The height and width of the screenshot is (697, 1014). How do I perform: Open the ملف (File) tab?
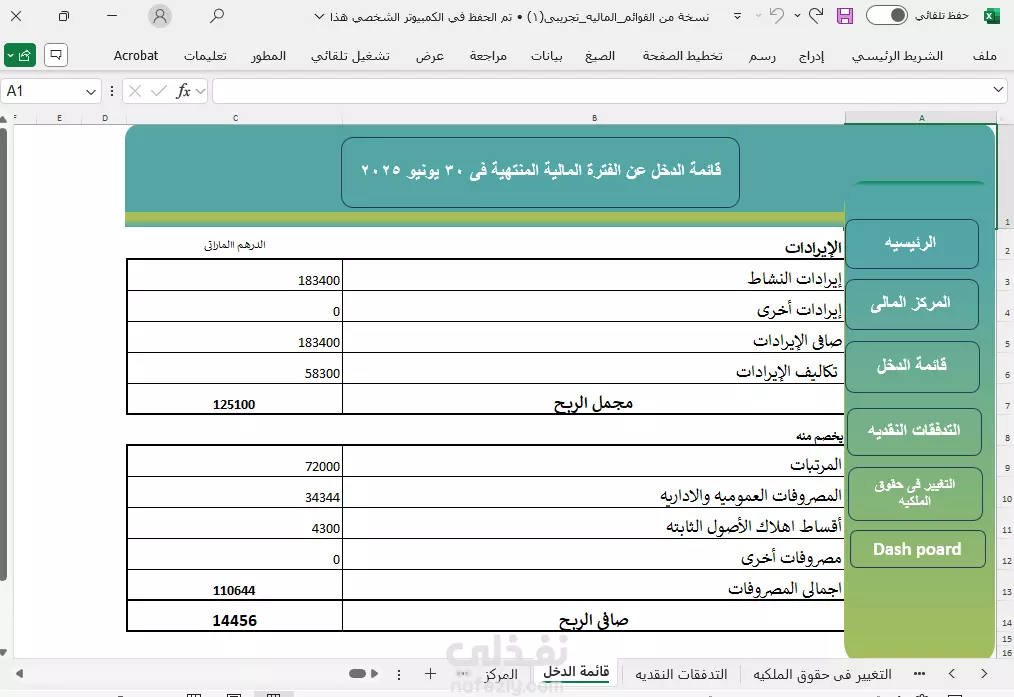(984, 56)
